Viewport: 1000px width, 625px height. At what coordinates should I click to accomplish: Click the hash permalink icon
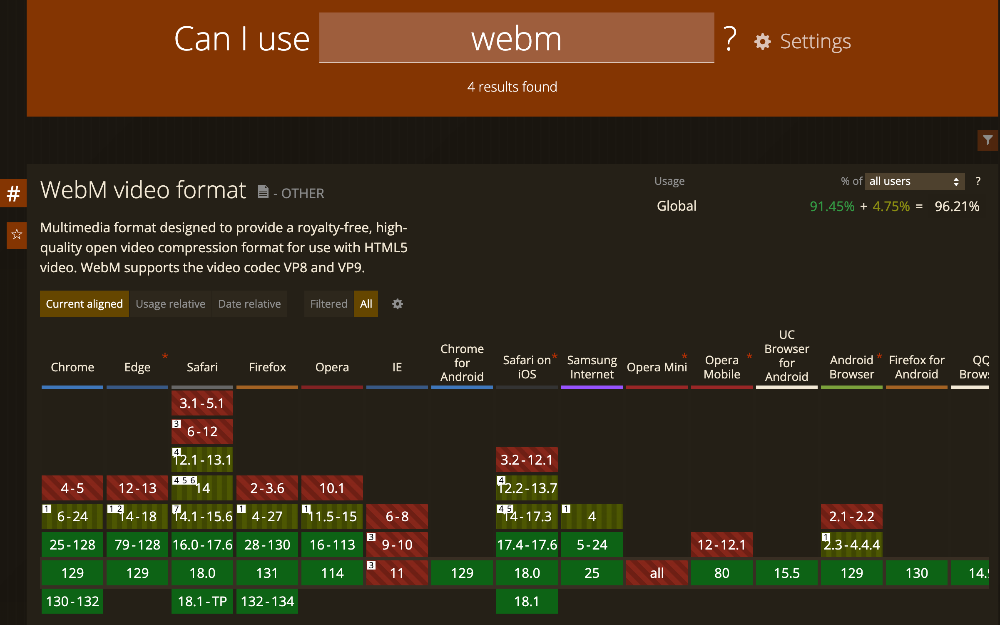click(13, 193)
